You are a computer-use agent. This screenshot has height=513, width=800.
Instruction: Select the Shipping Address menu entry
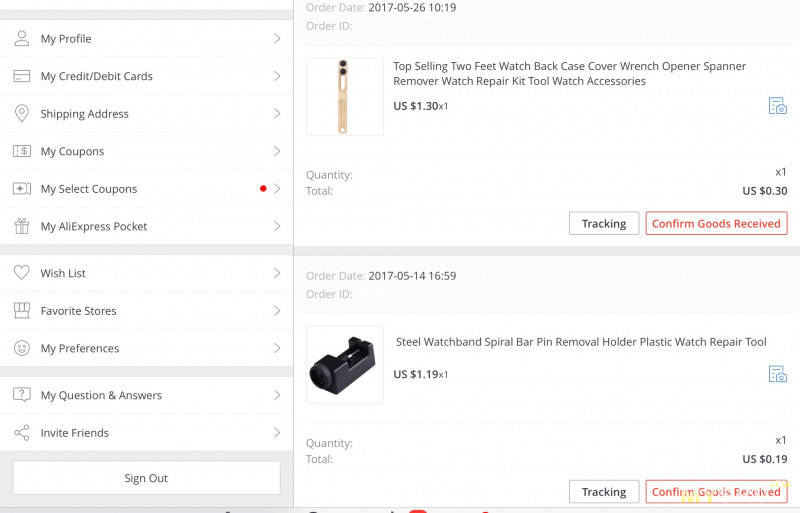(x=84, y=114)
